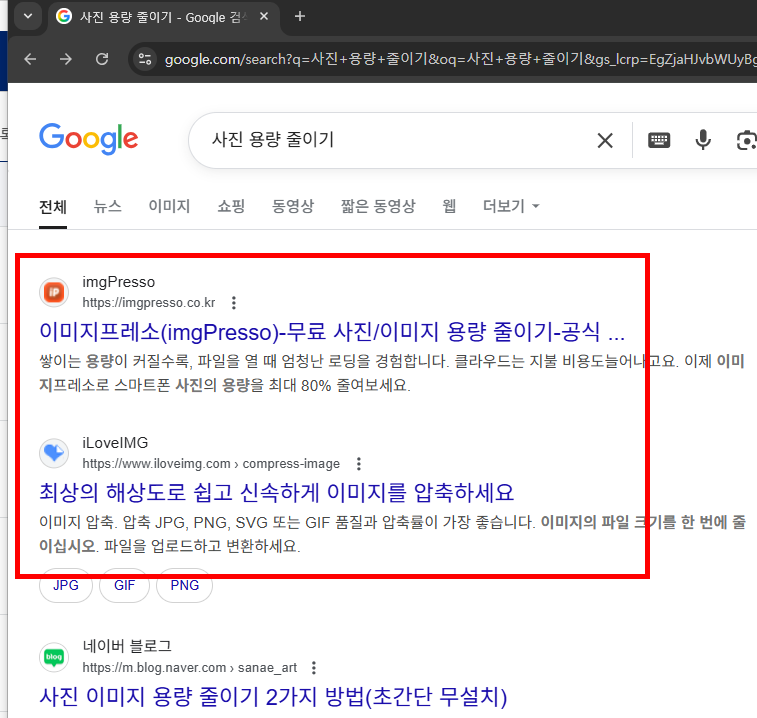The image size is (757, 718).
Task: Switch to the 이미지 tab
Action: coord(169,206)
